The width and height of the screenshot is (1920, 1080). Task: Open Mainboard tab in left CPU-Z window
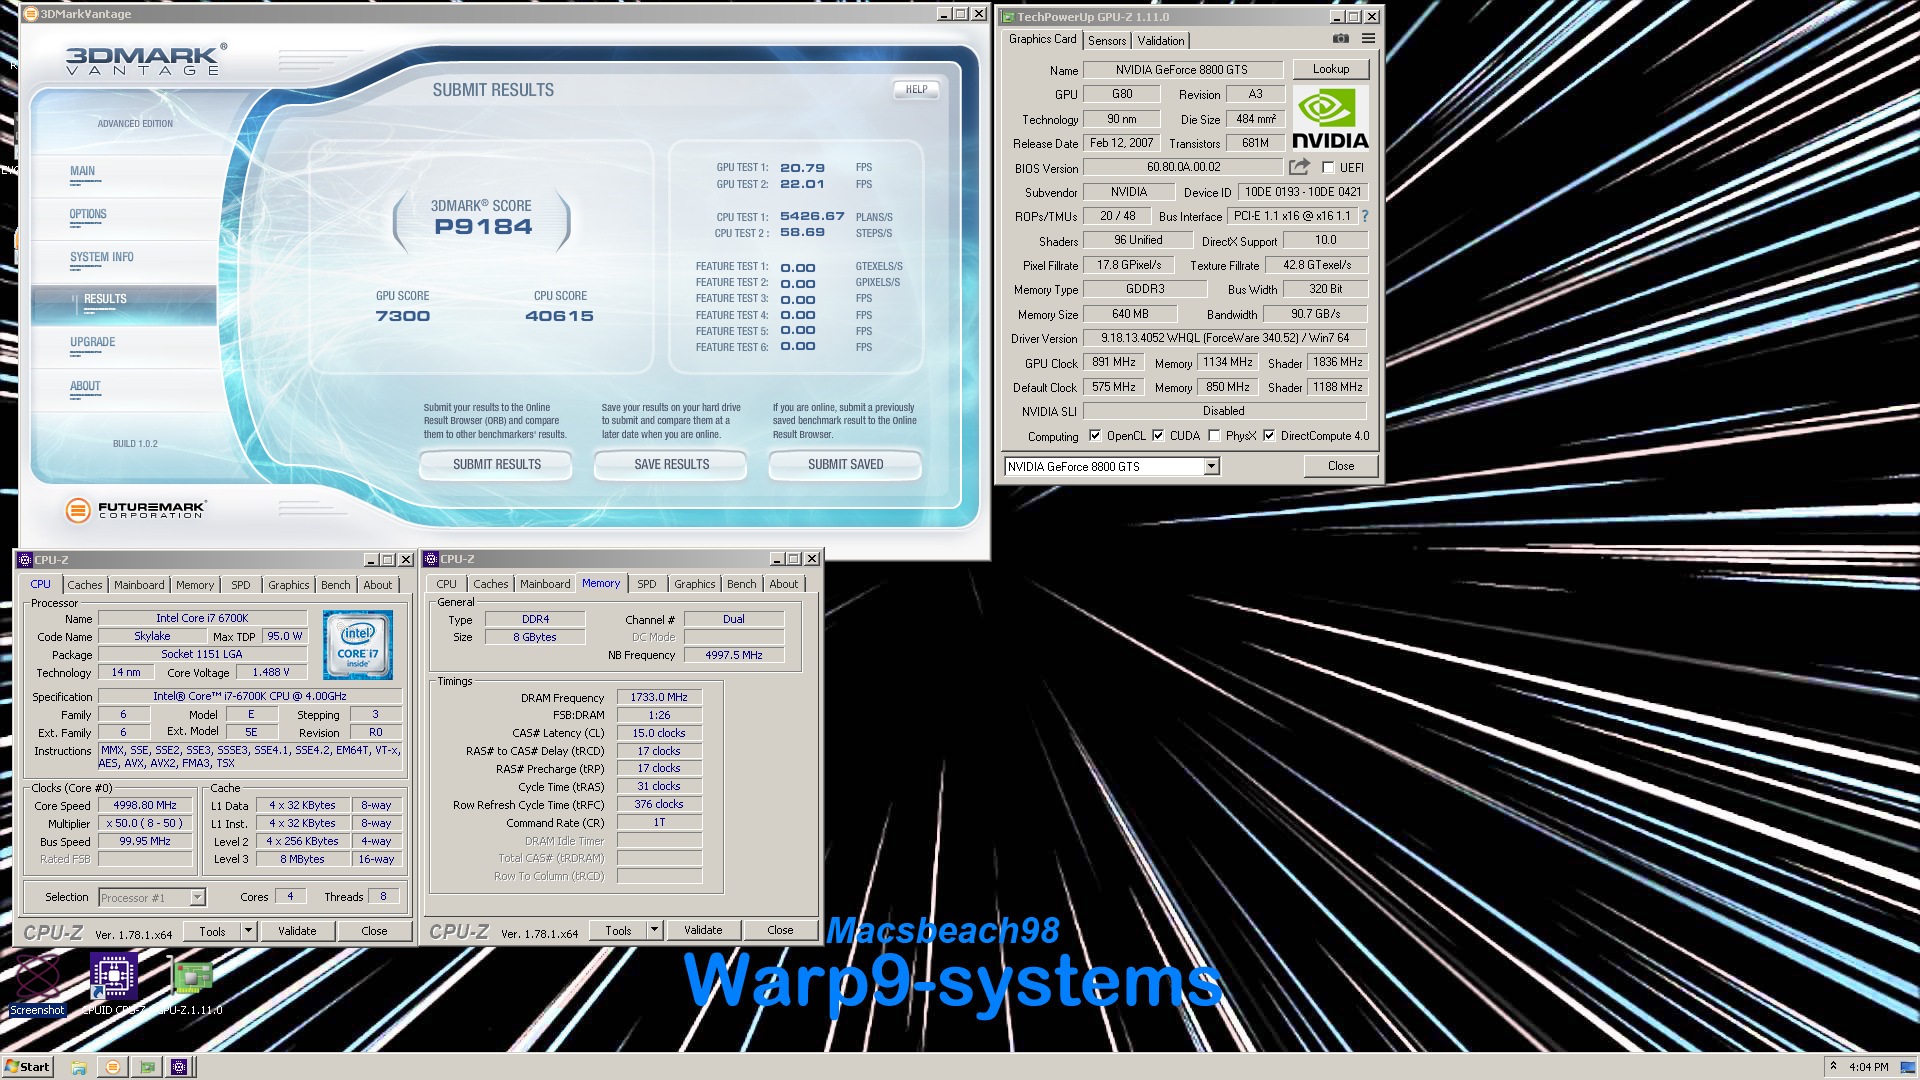139,585
